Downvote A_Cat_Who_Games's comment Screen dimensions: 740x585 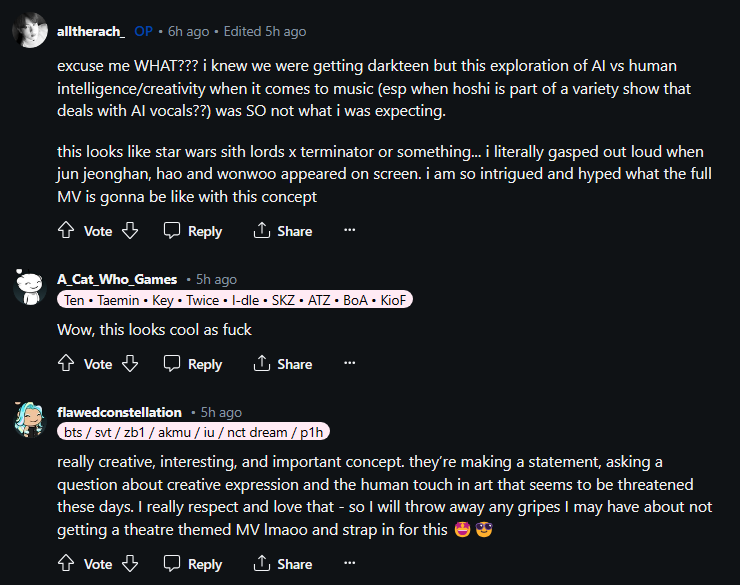(x=129, y=364)
